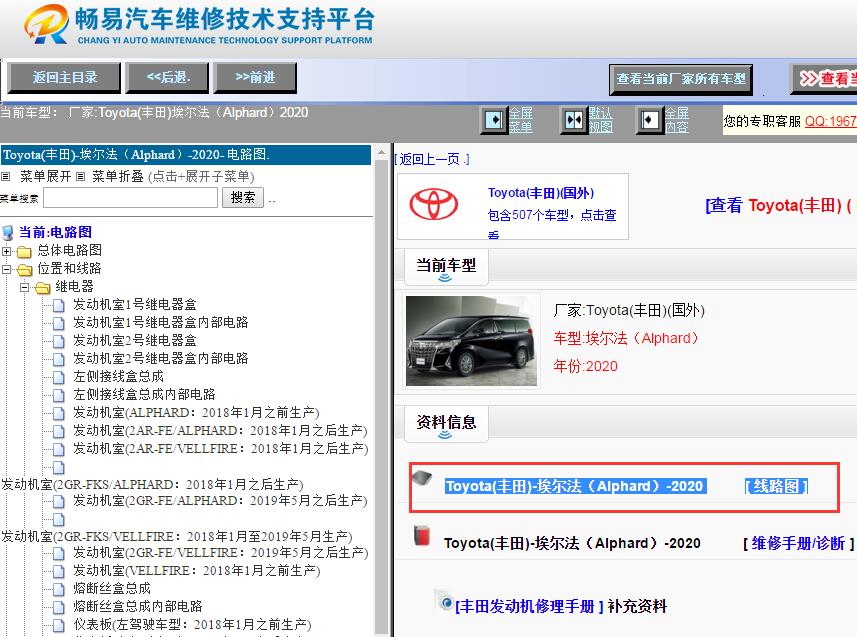Go back with the <<后退 button

tap(167, 78)
